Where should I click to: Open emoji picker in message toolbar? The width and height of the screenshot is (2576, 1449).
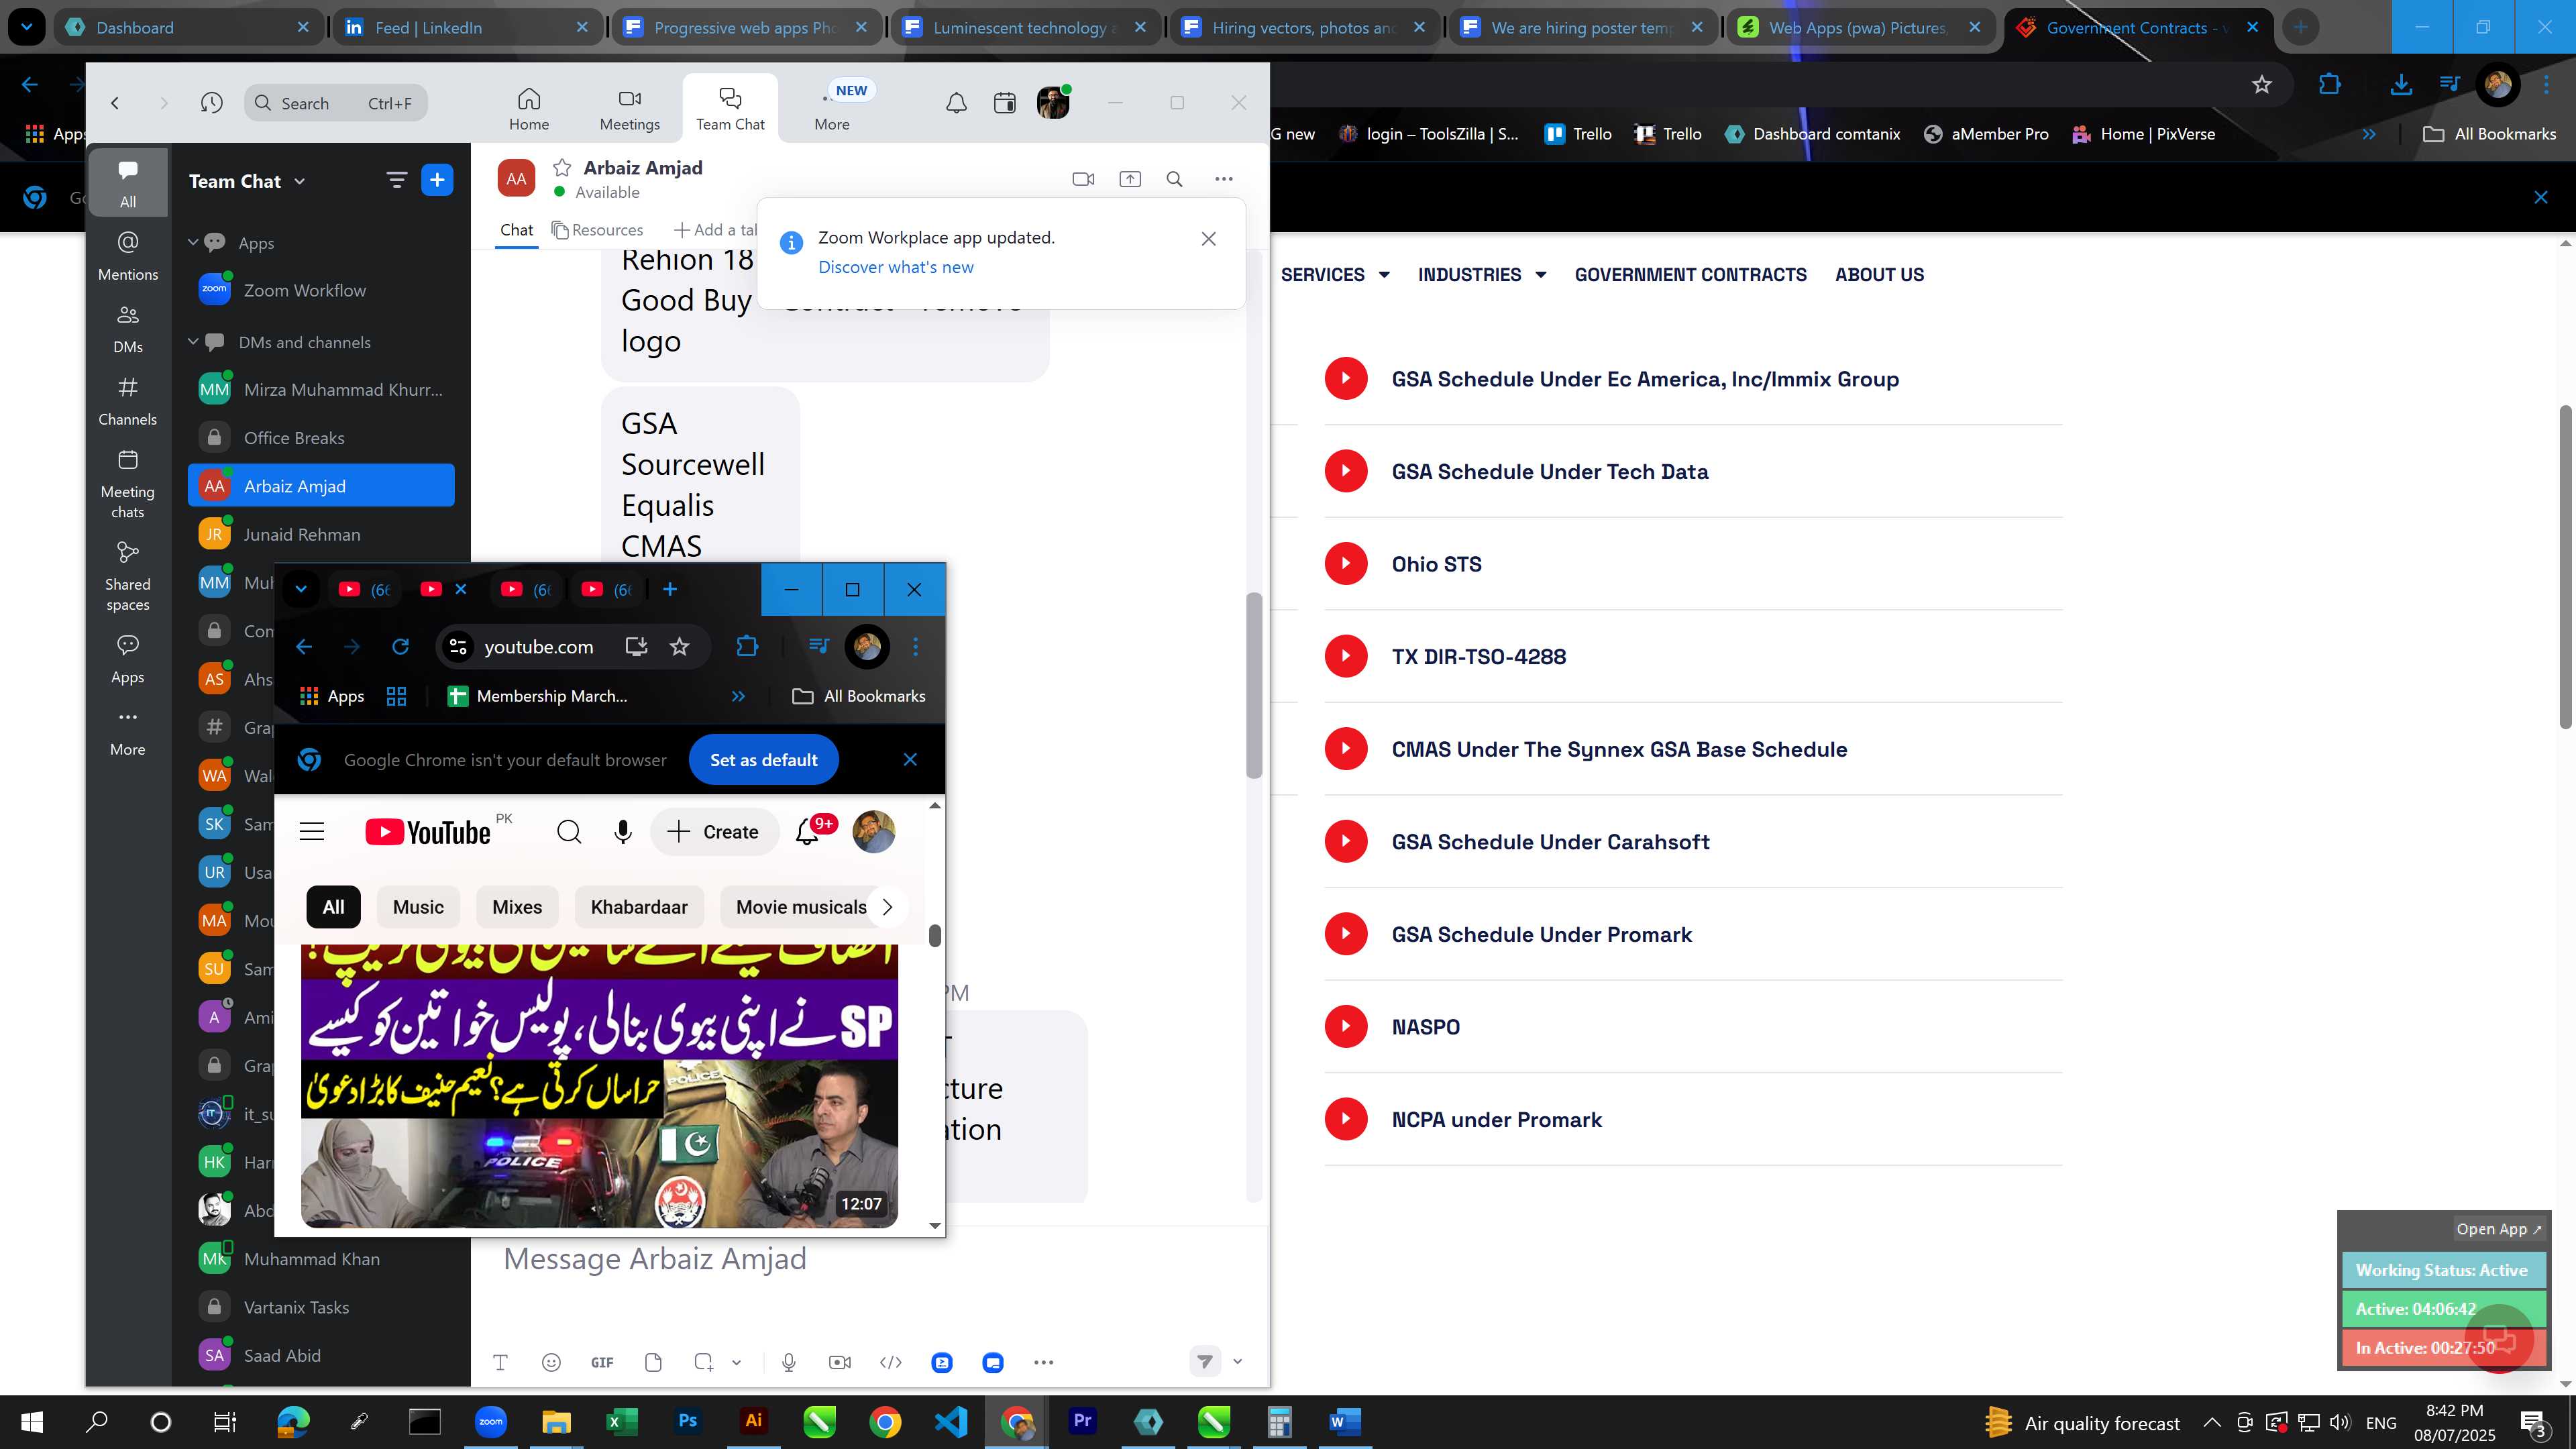[551, 1362]
